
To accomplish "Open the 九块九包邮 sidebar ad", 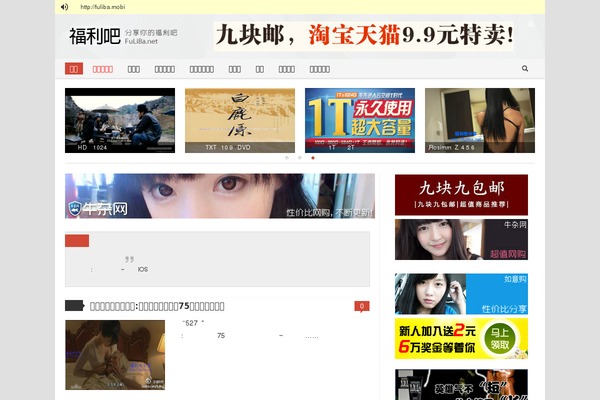I will coord(461,195).
